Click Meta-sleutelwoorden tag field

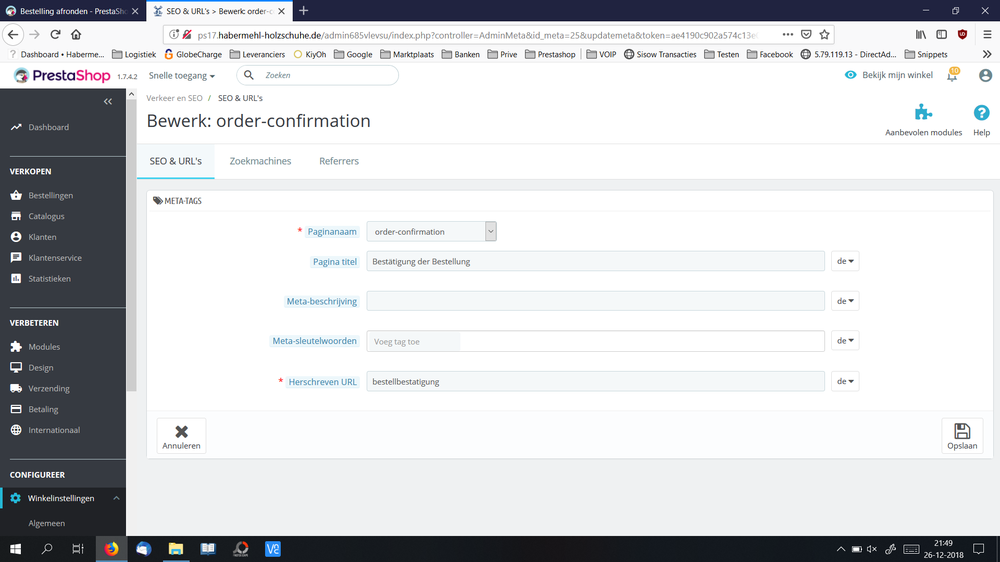(595, 341)
